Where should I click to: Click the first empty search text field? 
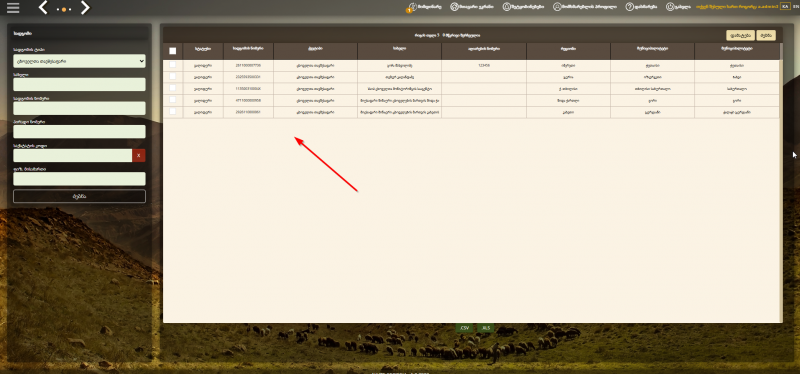[x=79, y=85]
